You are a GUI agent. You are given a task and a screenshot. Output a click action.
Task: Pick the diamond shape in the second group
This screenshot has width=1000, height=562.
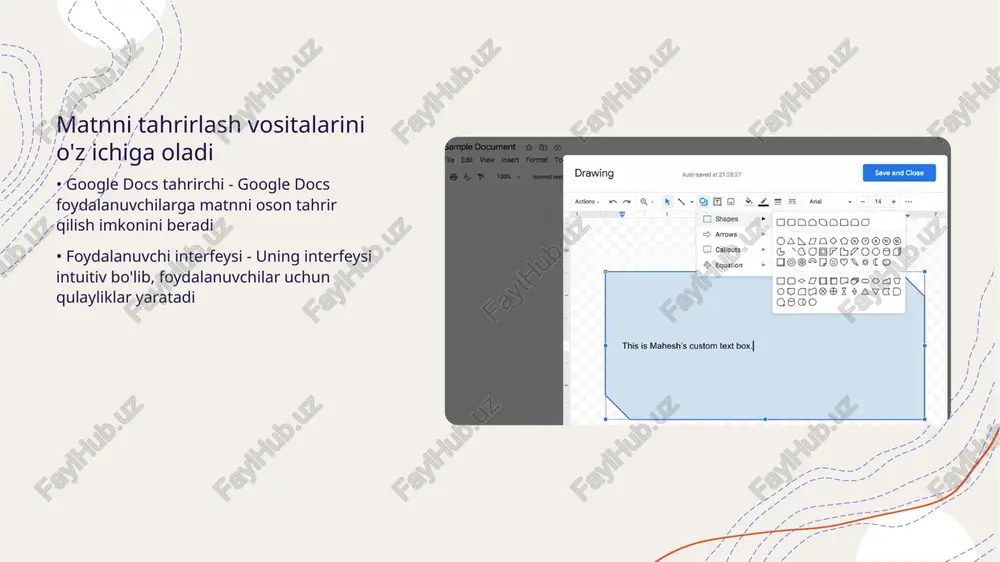tap(834, 241)
